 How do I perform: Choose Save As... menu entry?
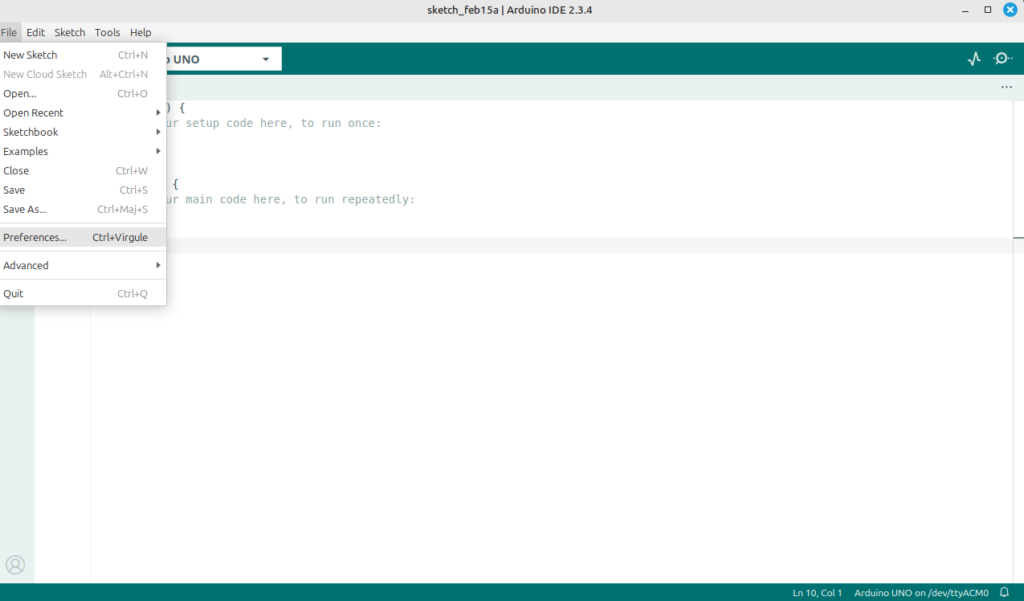(x=83, y=209)
